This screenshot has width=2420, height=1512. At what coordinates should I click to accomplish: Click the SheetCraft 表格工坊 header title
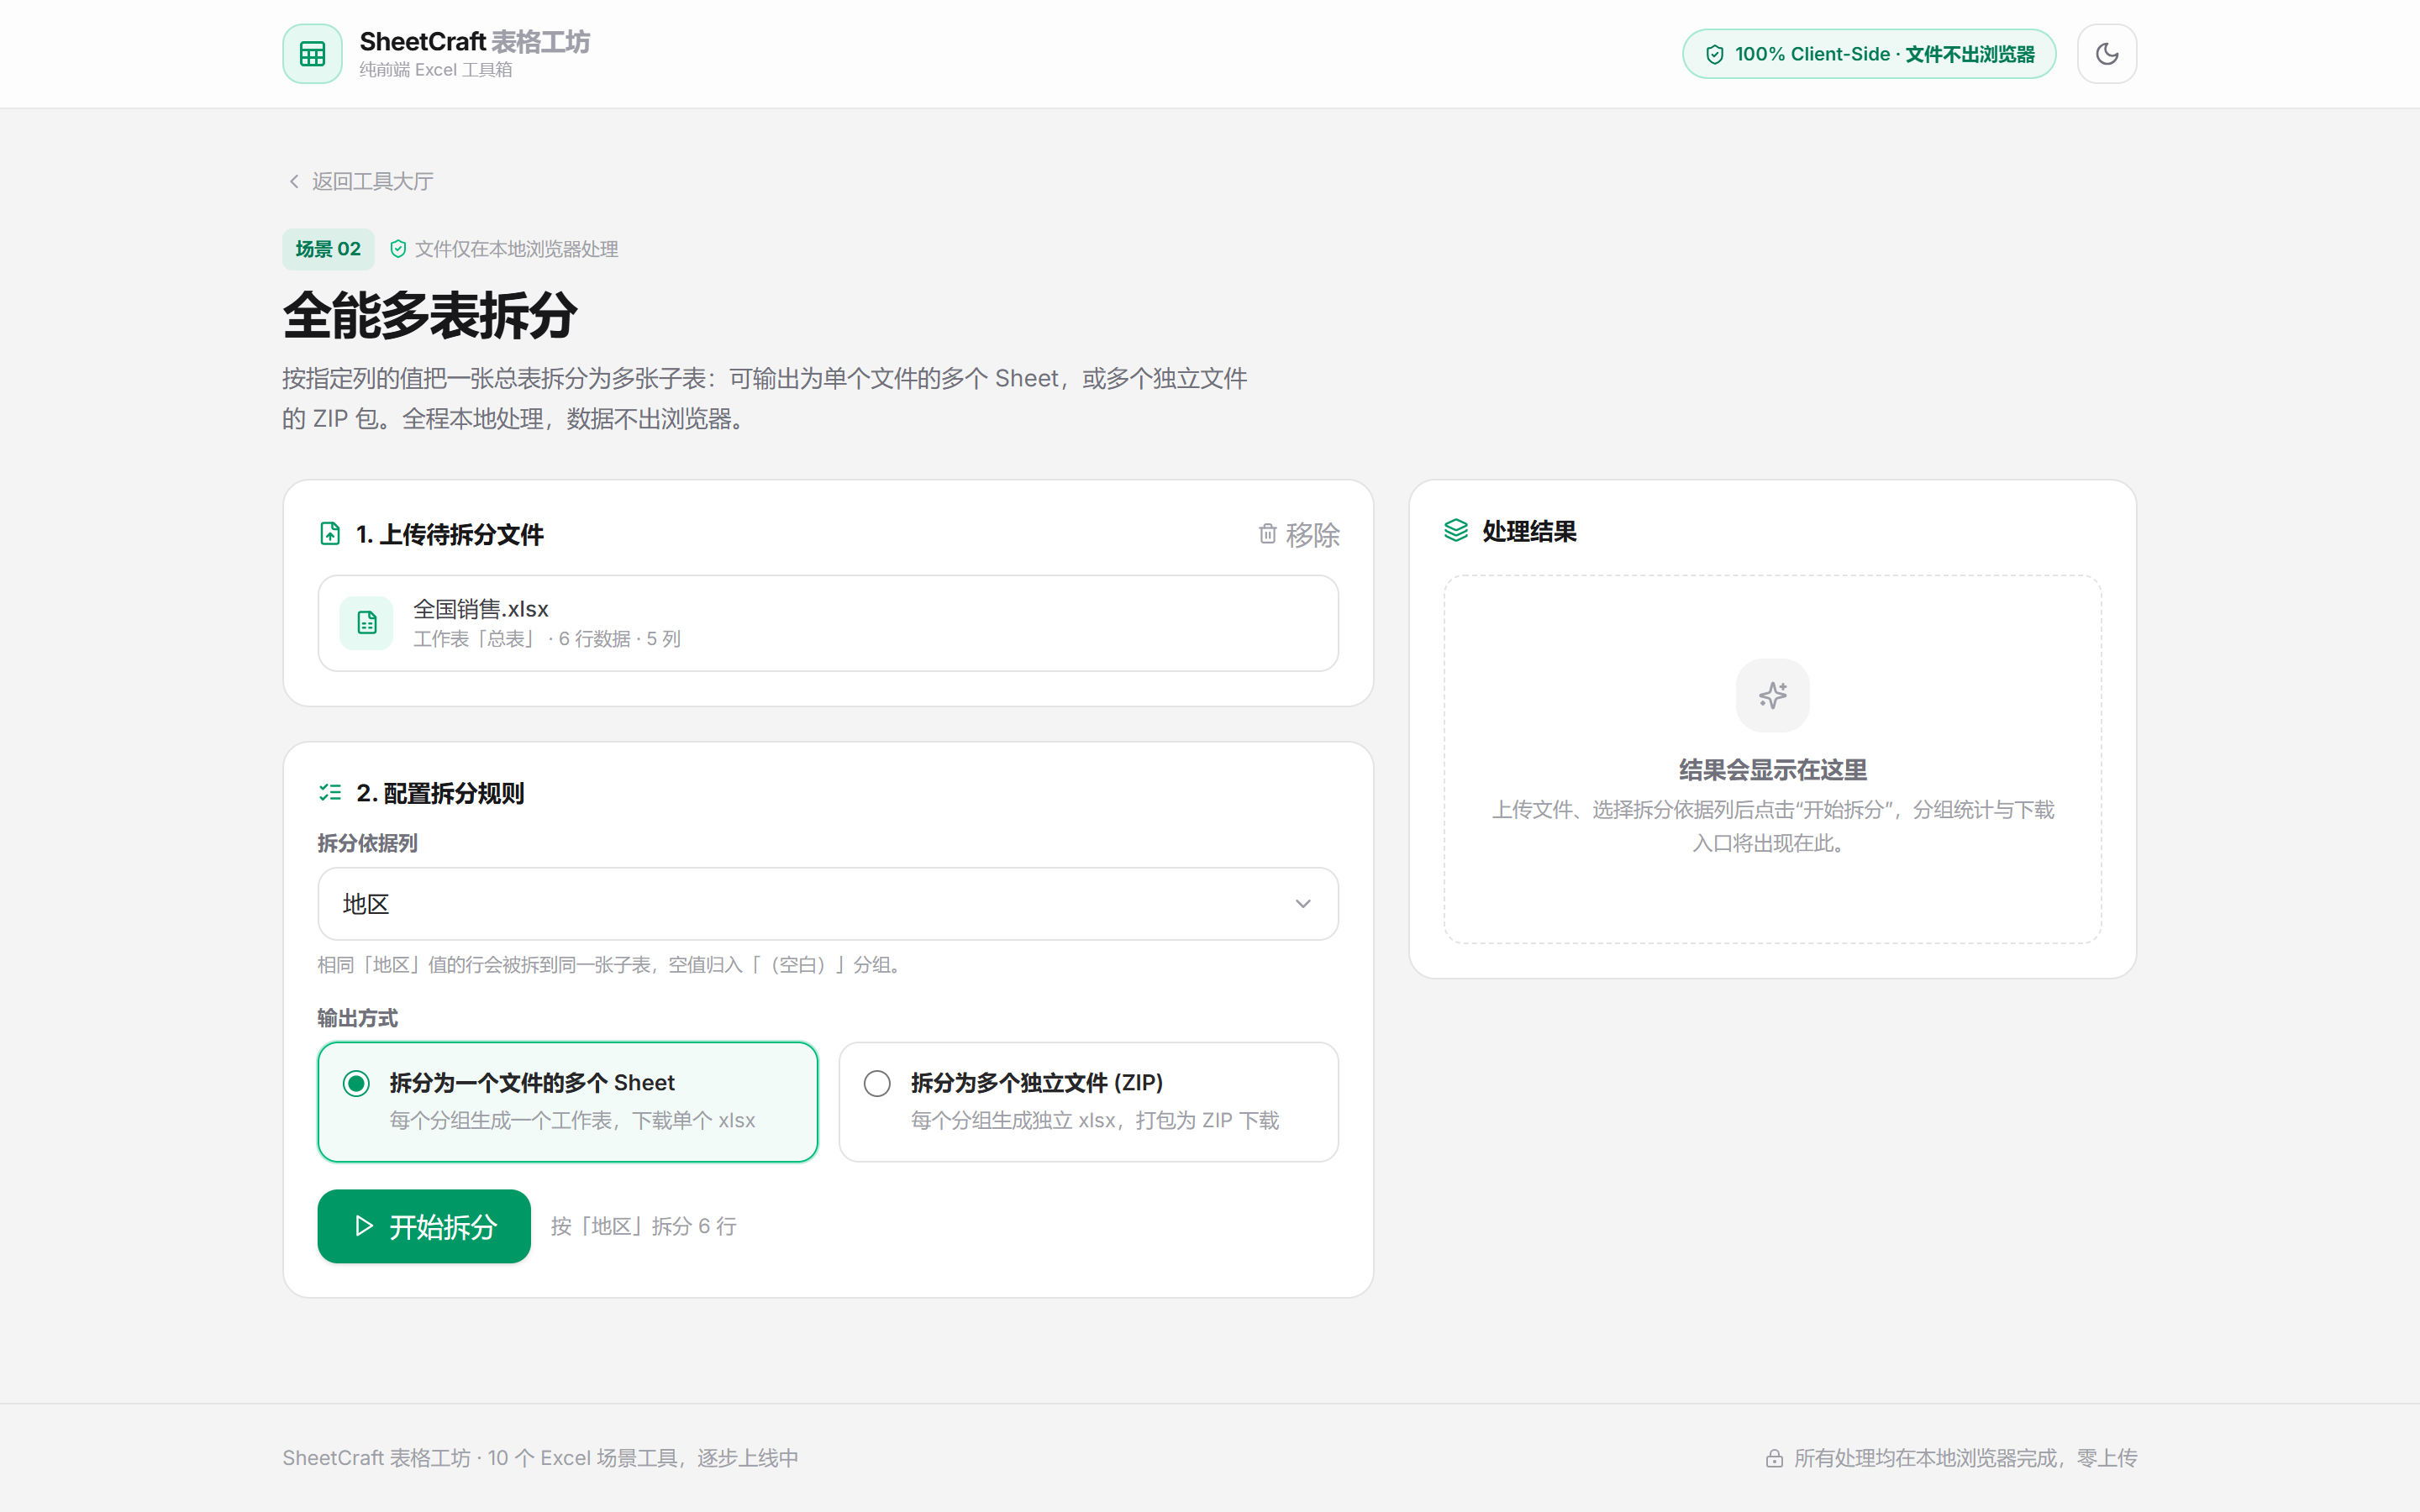(474, 41)
